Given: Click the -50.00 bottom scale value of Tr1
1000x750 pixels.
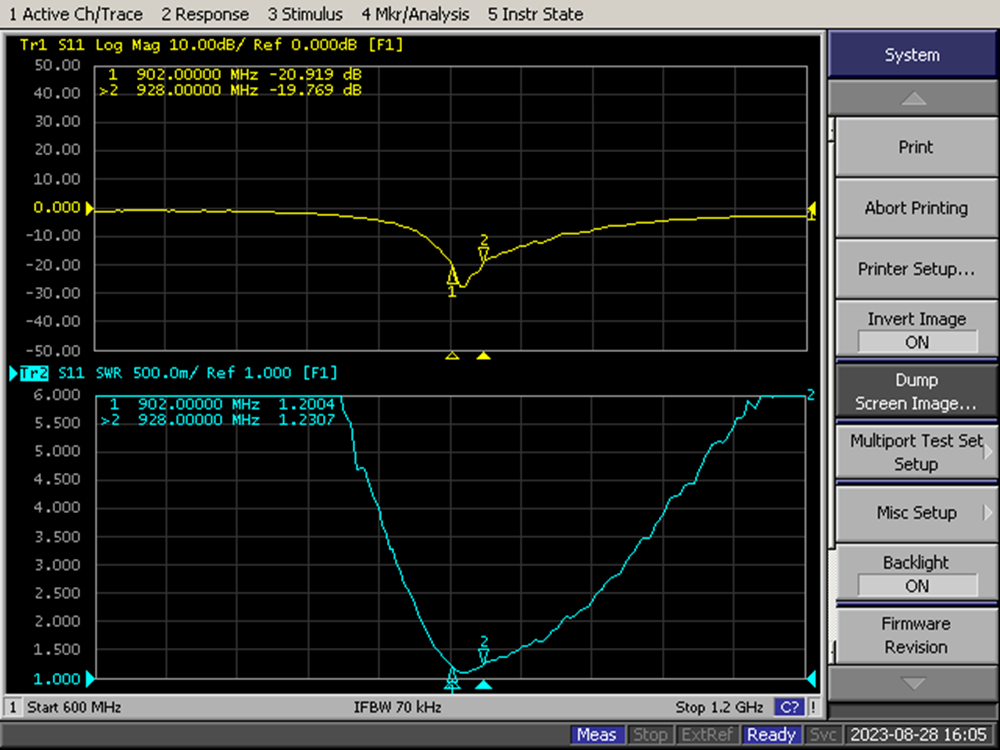Looking at the screenshot, I should (54, 351).
